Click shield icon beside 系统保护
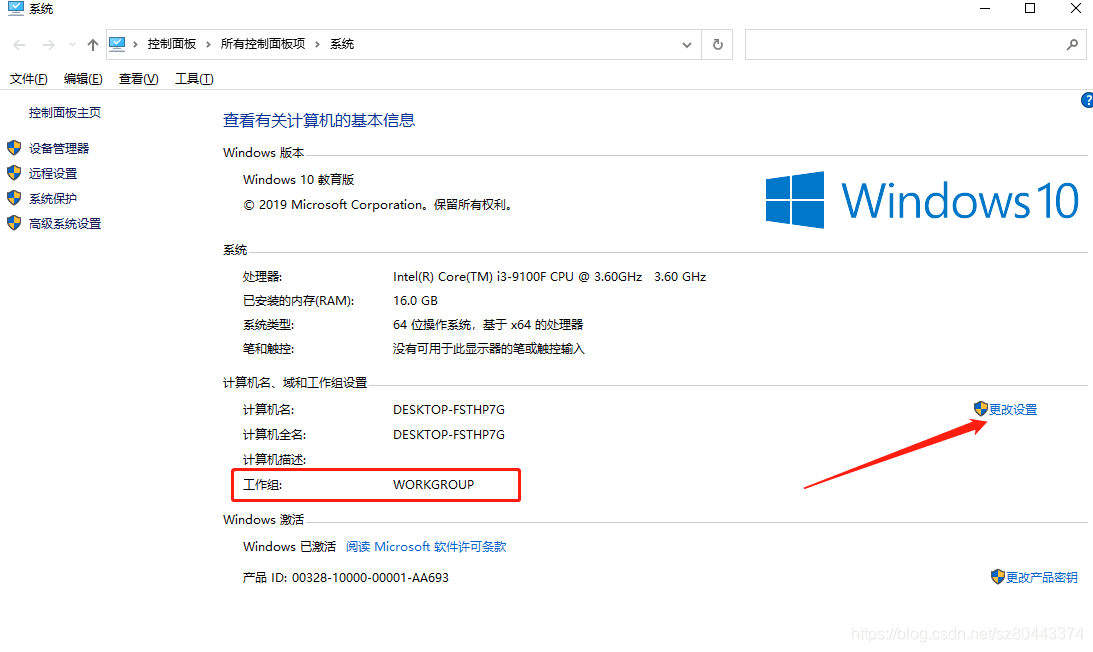The width and height of the screenshot is (1093, 652). point(14,197)
